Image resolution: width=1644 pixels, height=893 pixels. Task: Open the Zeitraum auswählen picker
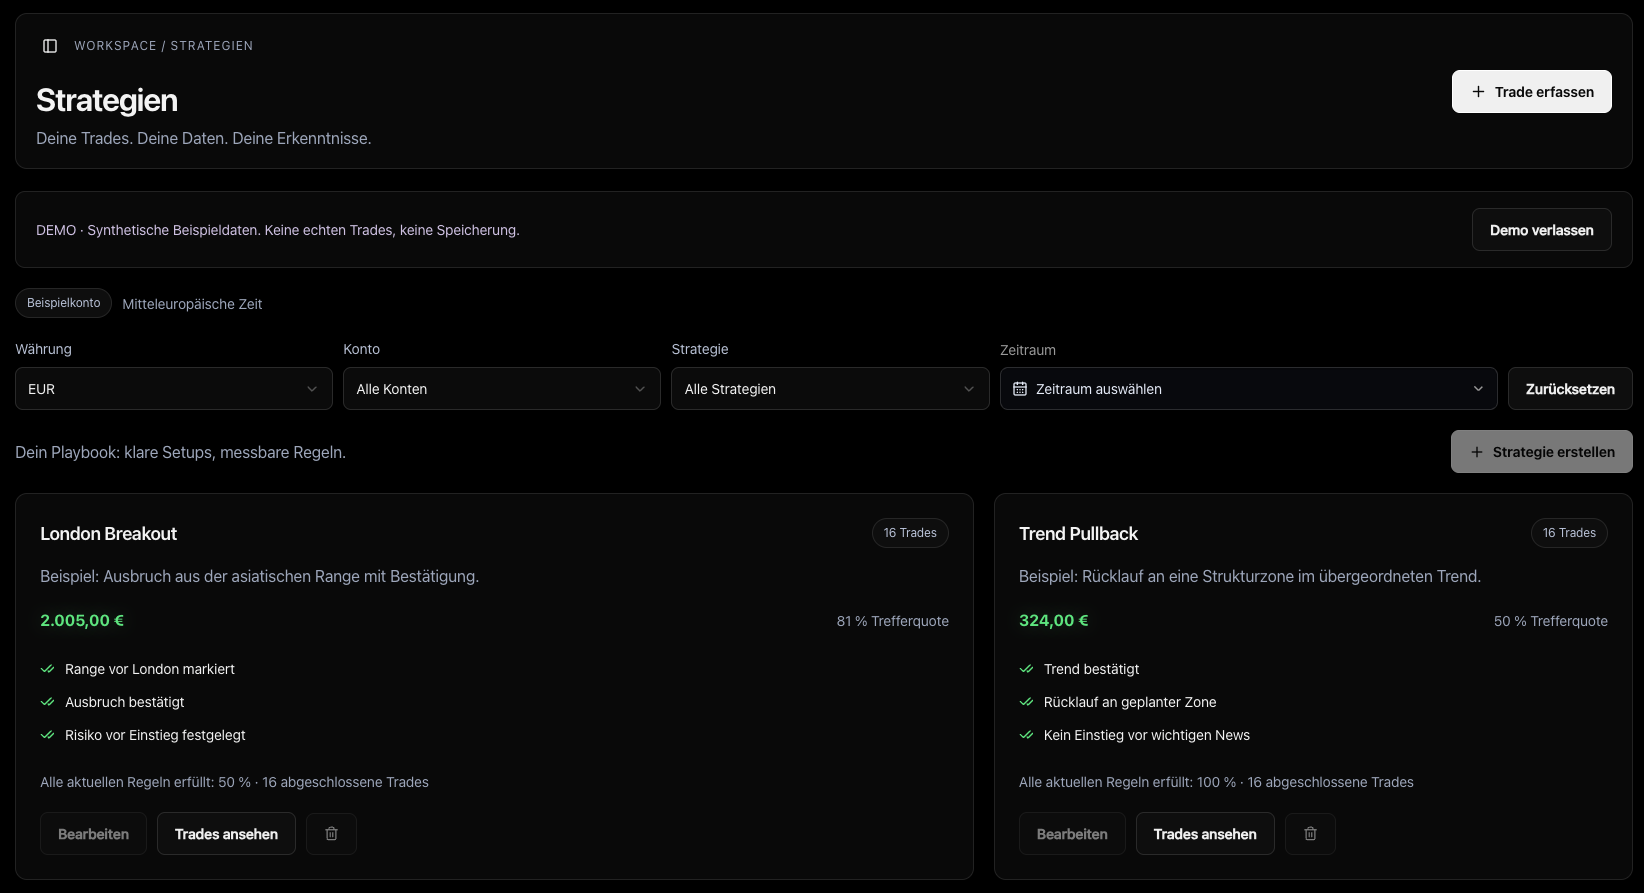[1249, 389]
